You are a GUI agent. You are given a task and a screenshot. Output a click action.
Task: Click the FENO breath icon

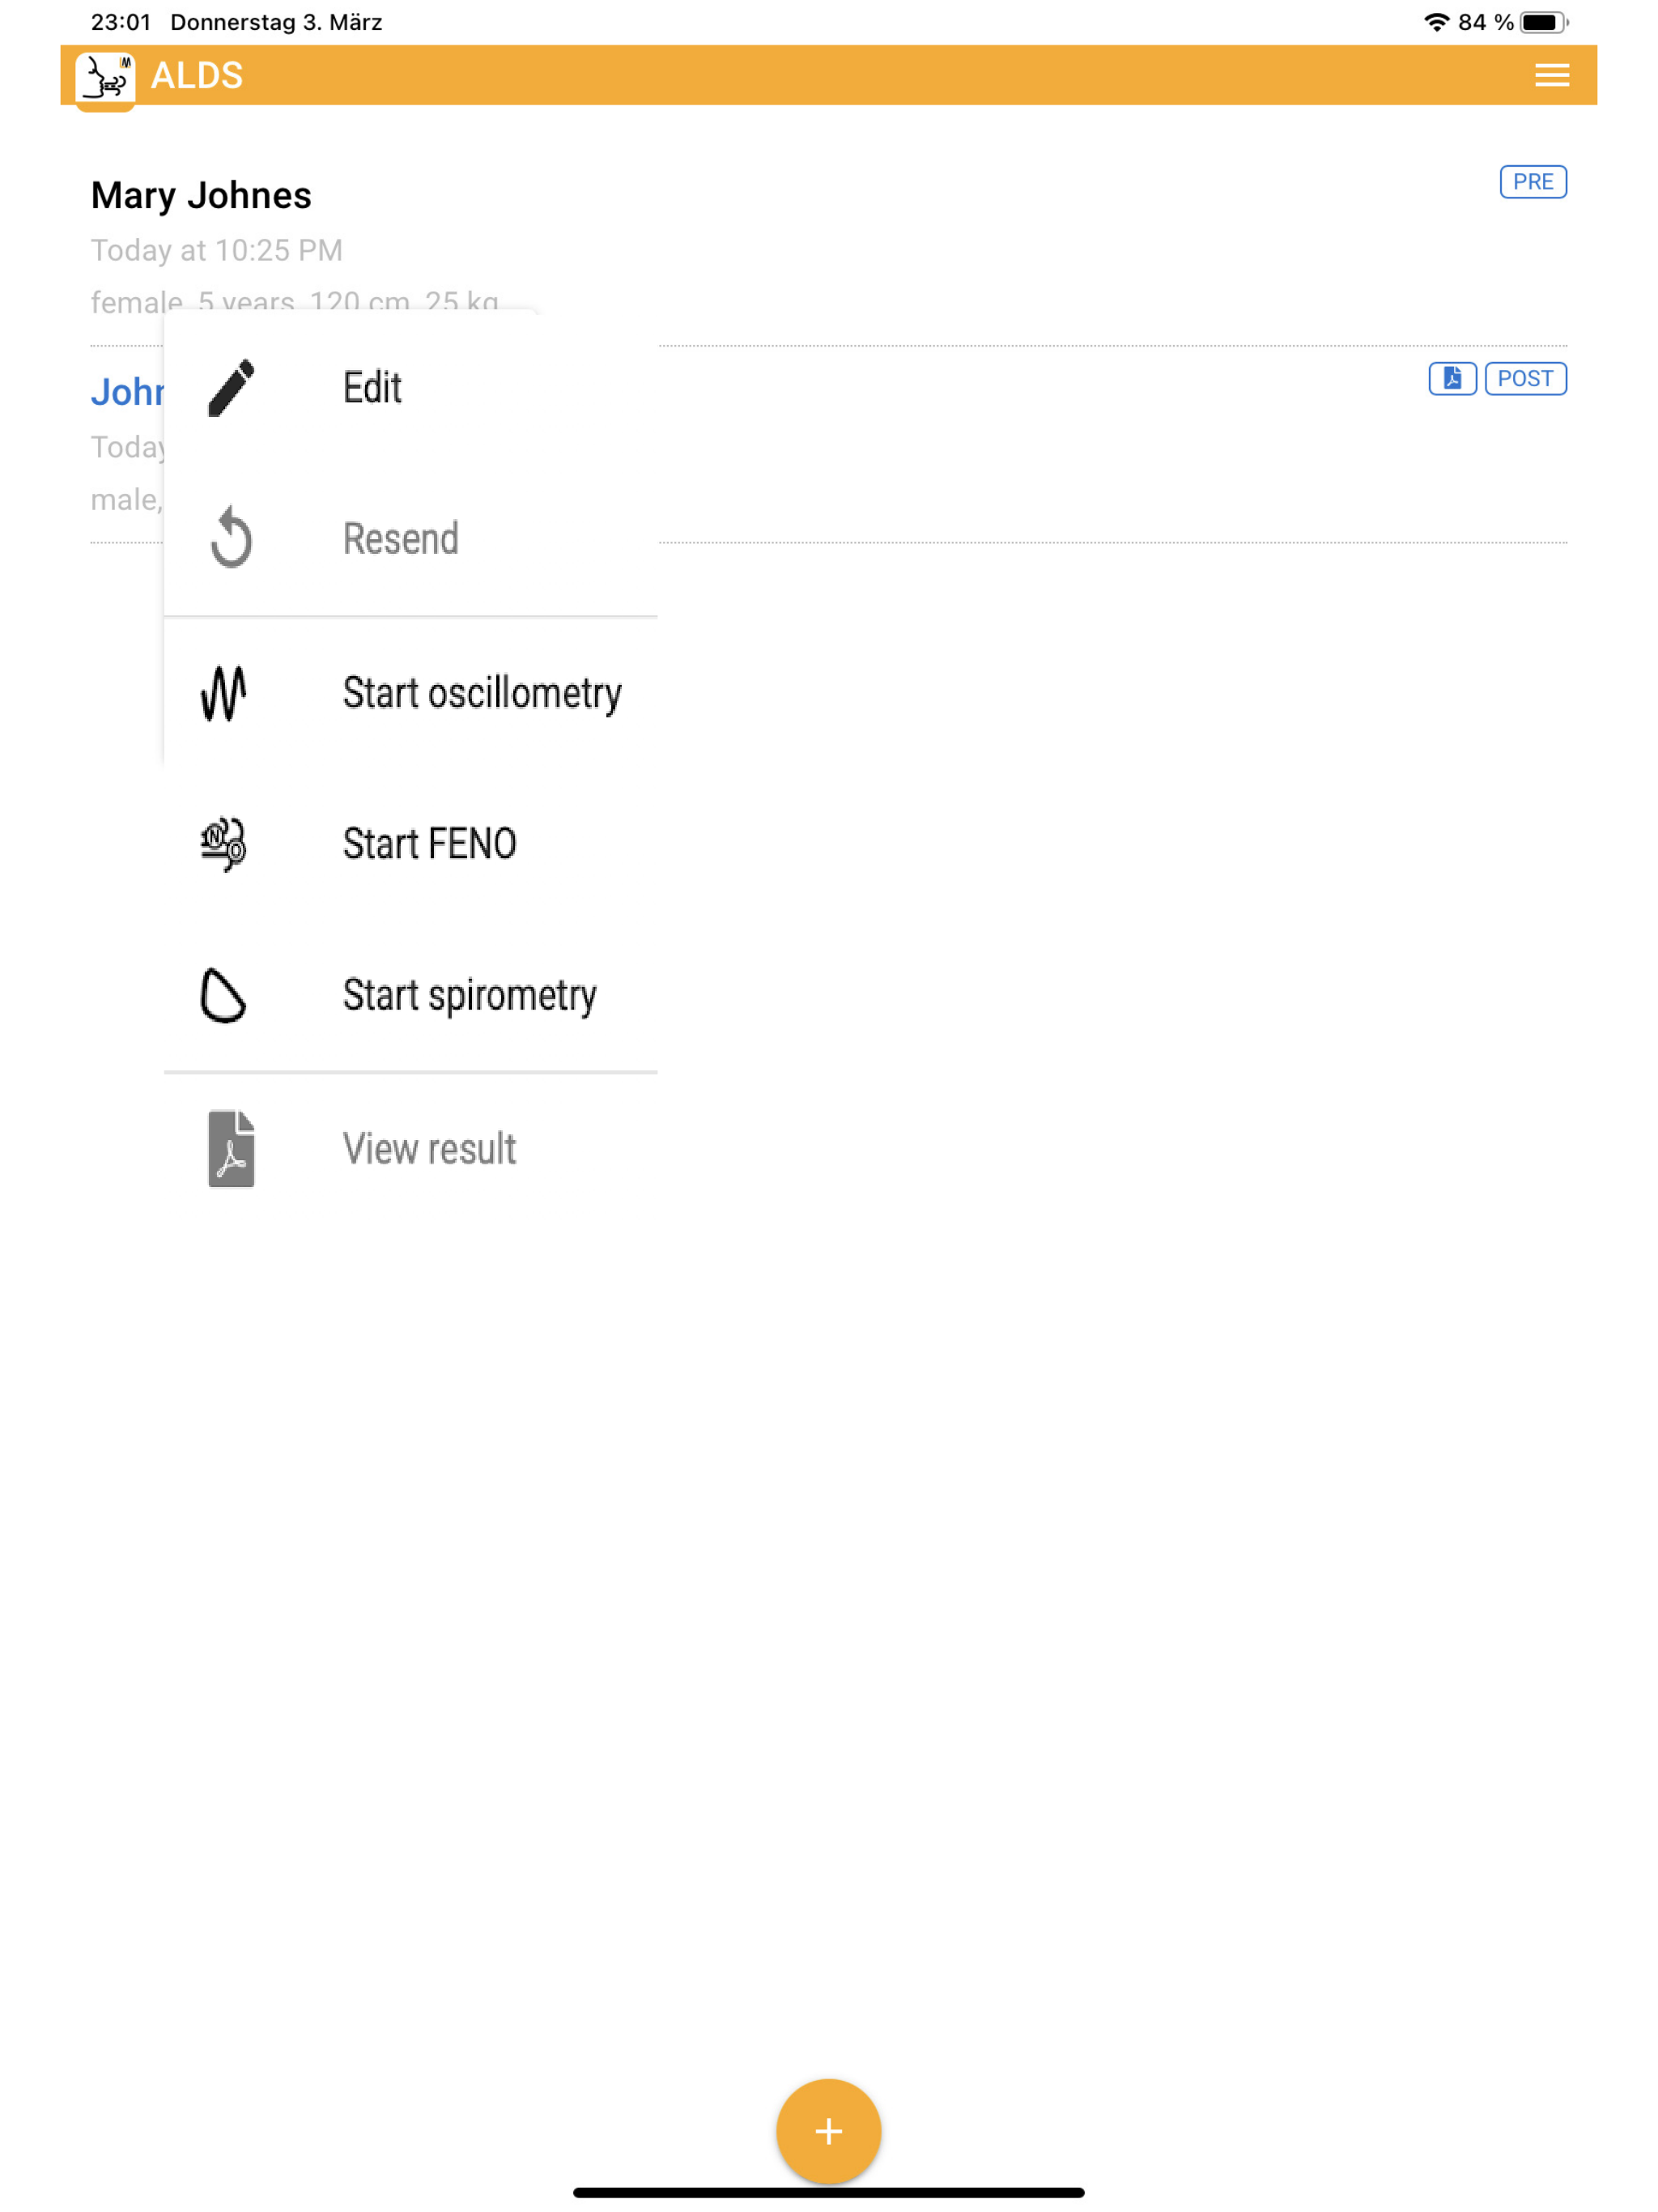(223, 844)
